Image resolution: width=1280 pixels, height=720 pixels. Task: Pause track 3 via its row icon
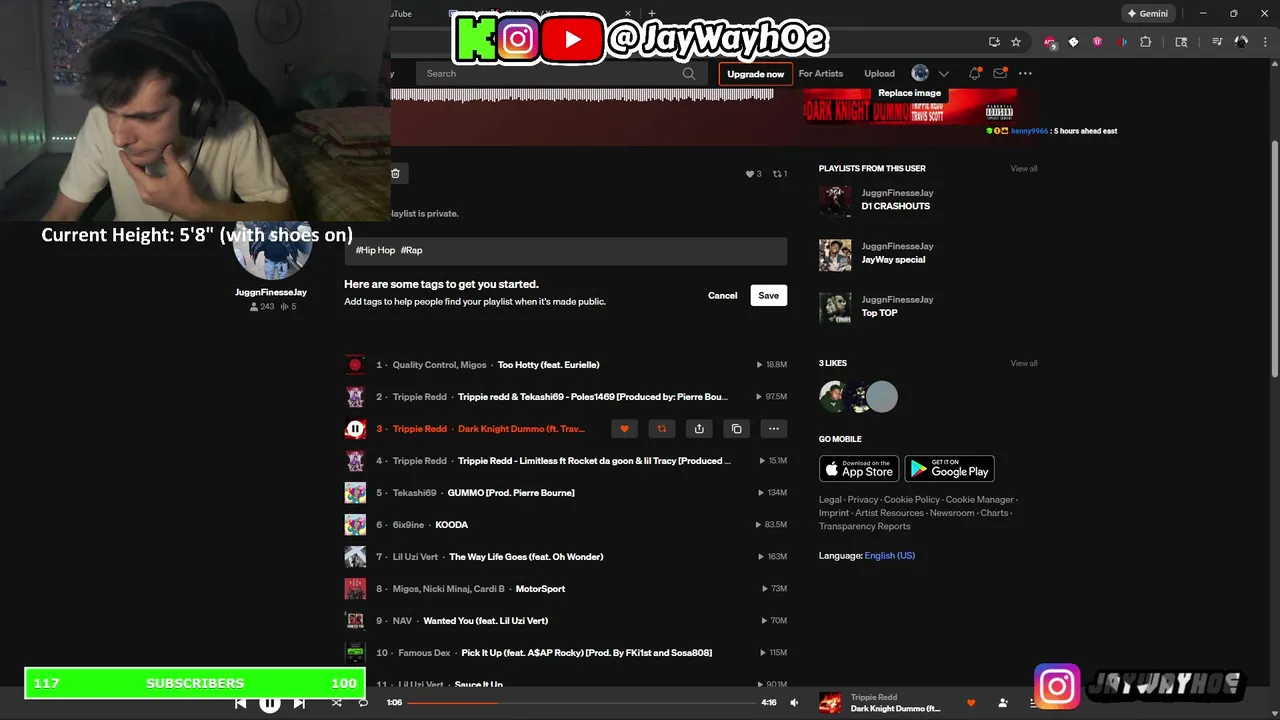(354, 429)
